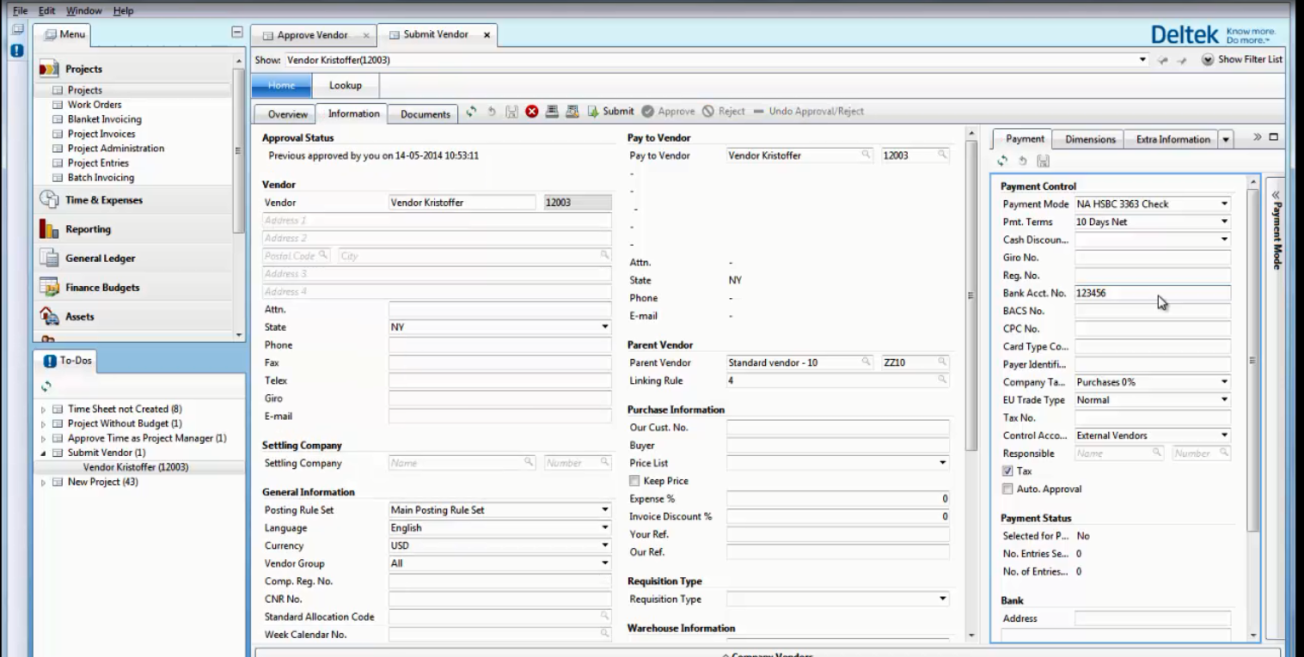The width and height of the screenshot is (1304, 657).
Task: Open the General Ledger menu section
Action: click(100, 258)
